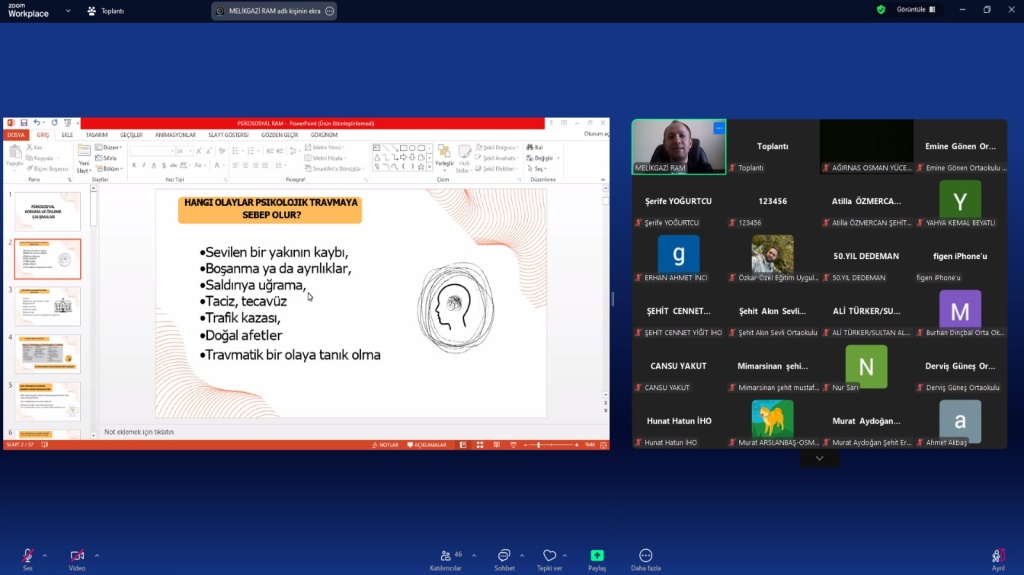1024x575 pixels.
Task: Click the green encryption shield icon
Action: point(881,10)
